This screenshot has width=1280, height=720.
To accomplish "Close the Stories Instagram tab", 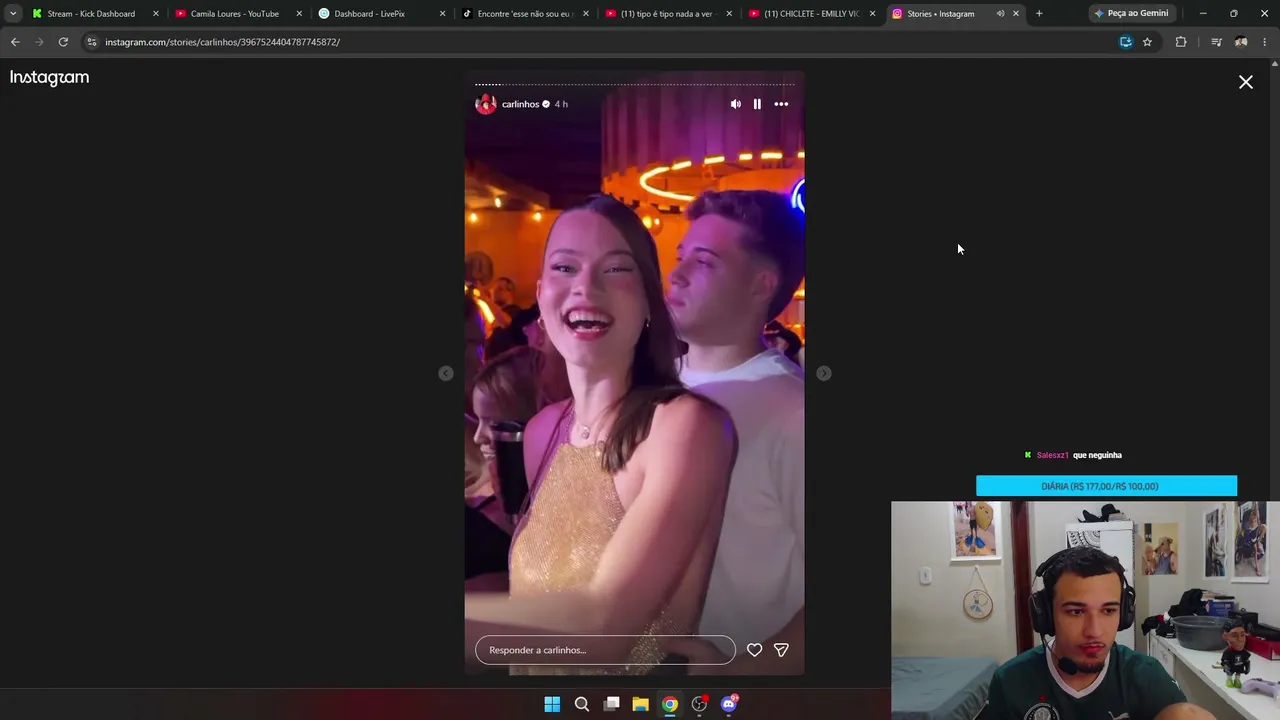I will click(1016, 14).
